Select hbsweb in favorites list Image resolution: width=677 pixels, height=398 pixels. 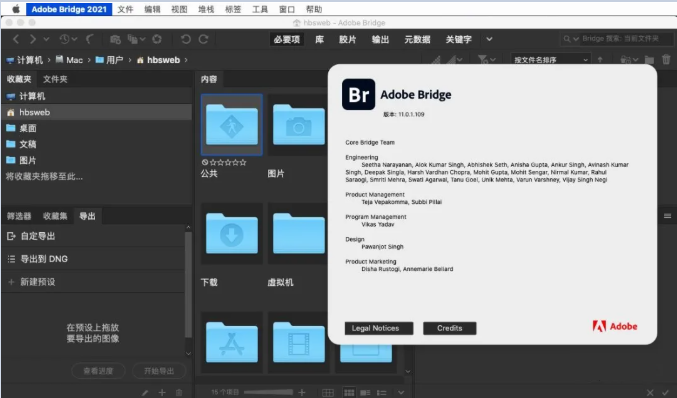(97, 112)
